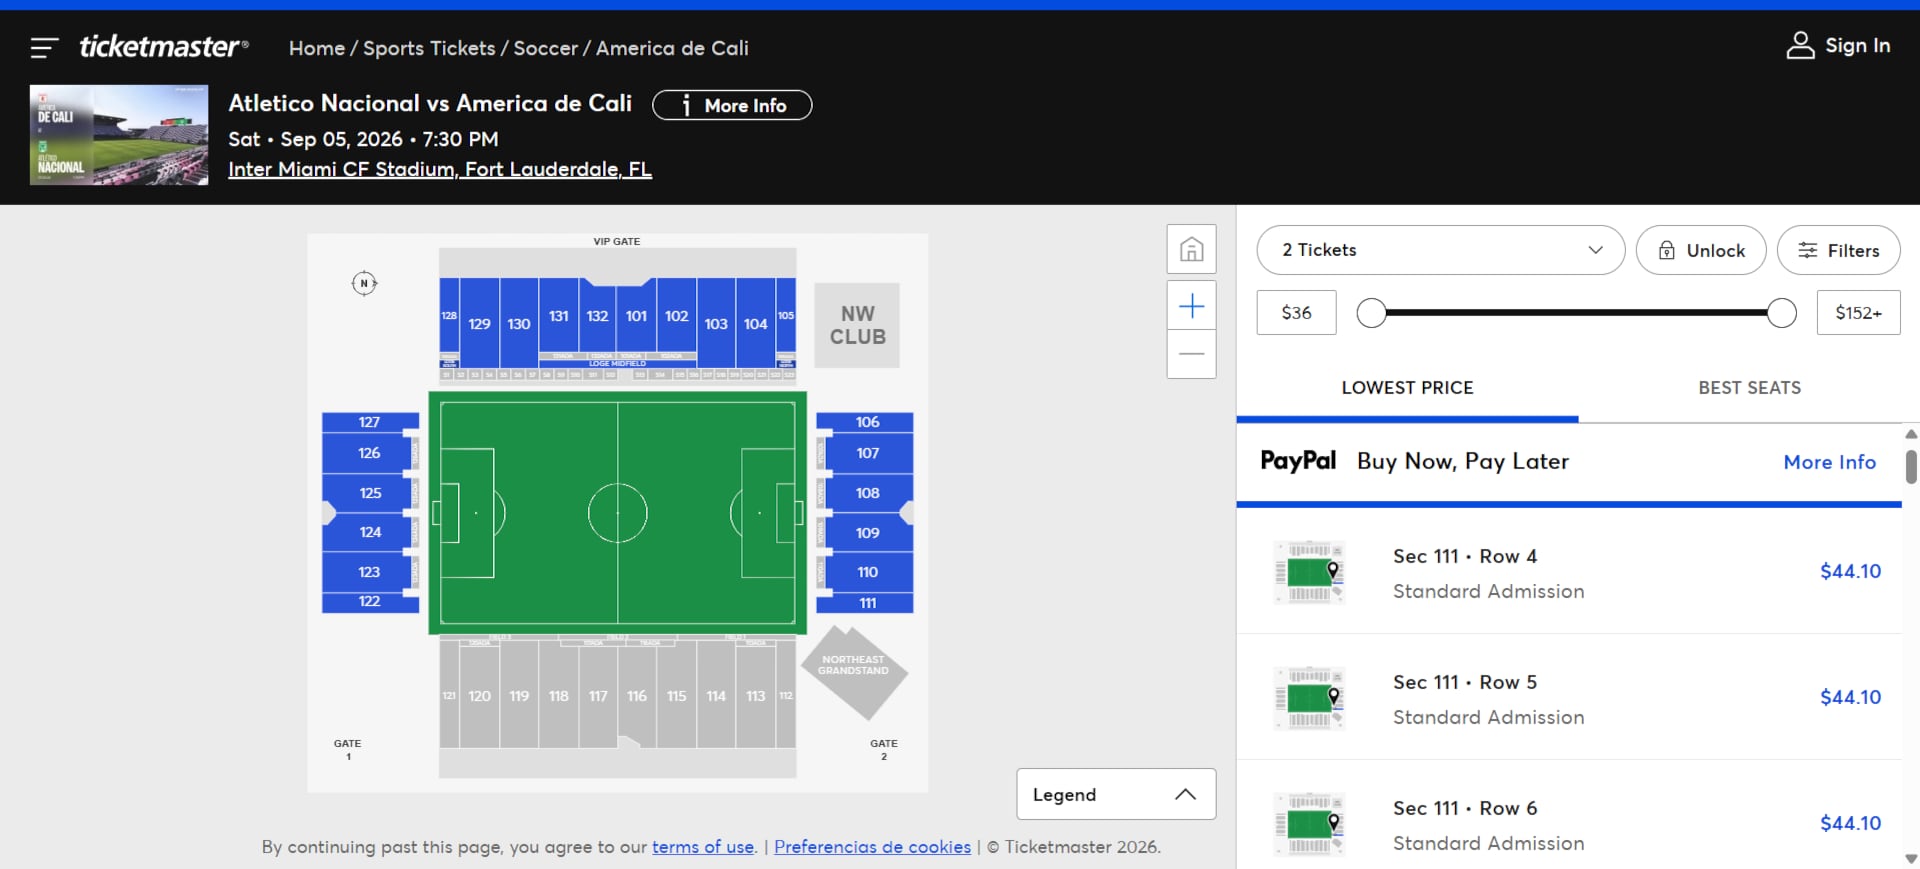Select section 122 on the seat map
This screenshot has height=869, width=1920.
pyautogui.click(x=369, y=602)
